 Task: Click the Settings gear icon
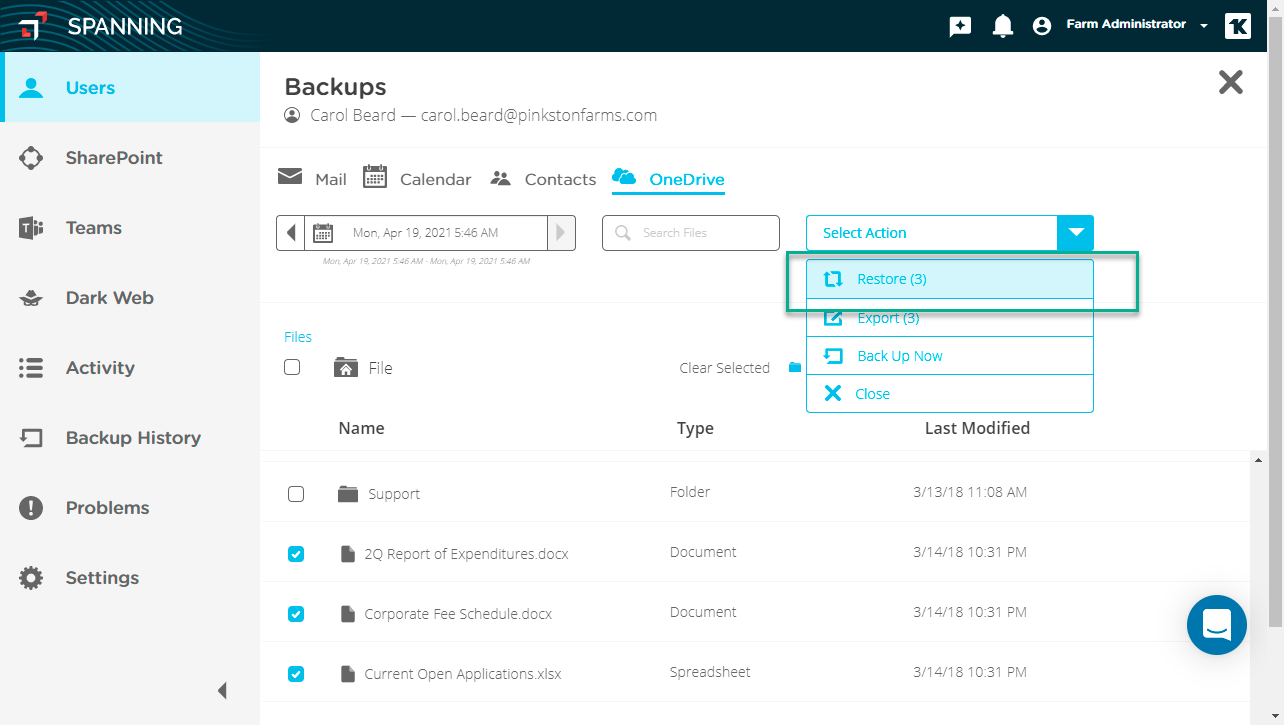pyautogui.click(x=31, y=577)
